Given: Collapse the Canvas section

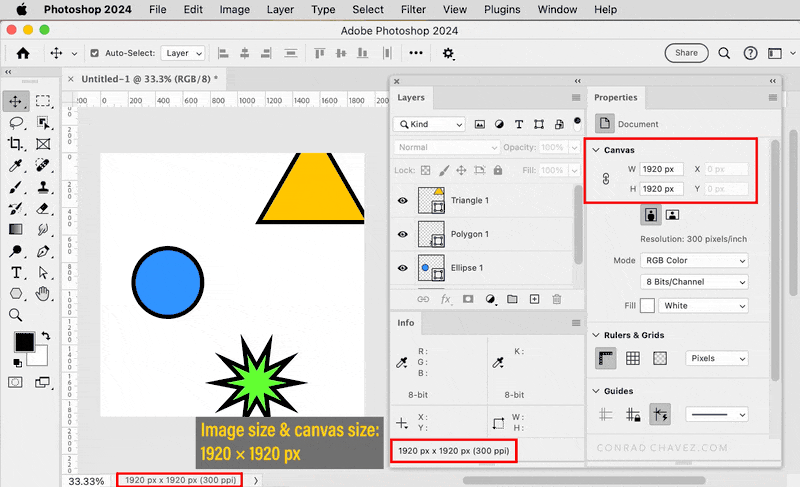Looking at the screenshot, I should [x=595, y=150].
